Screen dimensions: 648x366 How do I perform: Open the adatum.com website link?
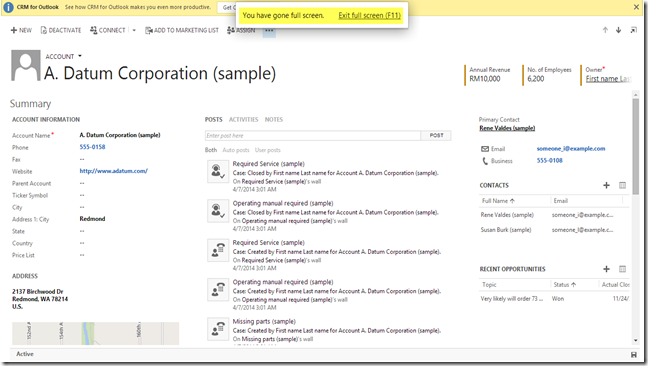click(x=114, y=171)
